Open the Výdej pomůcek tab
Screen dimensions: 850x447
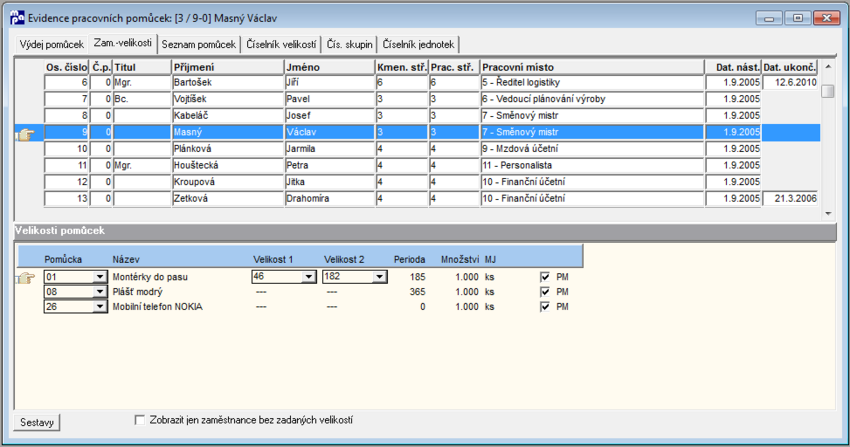[51, 44]
